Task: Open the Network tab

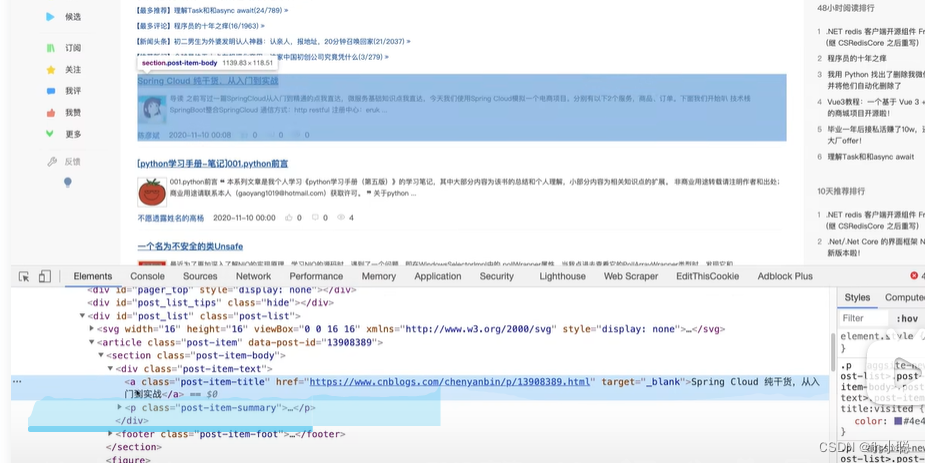Action: click(x=254, y=276)
